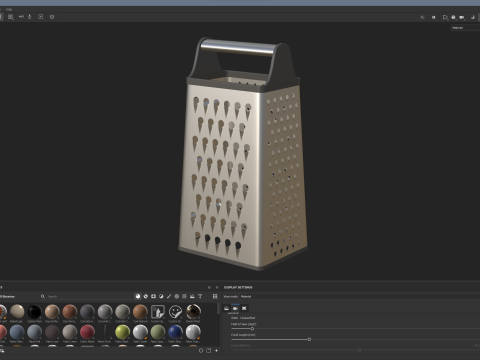Filter assets by alphas icon
480x360 pixels.
coord(177,296)
